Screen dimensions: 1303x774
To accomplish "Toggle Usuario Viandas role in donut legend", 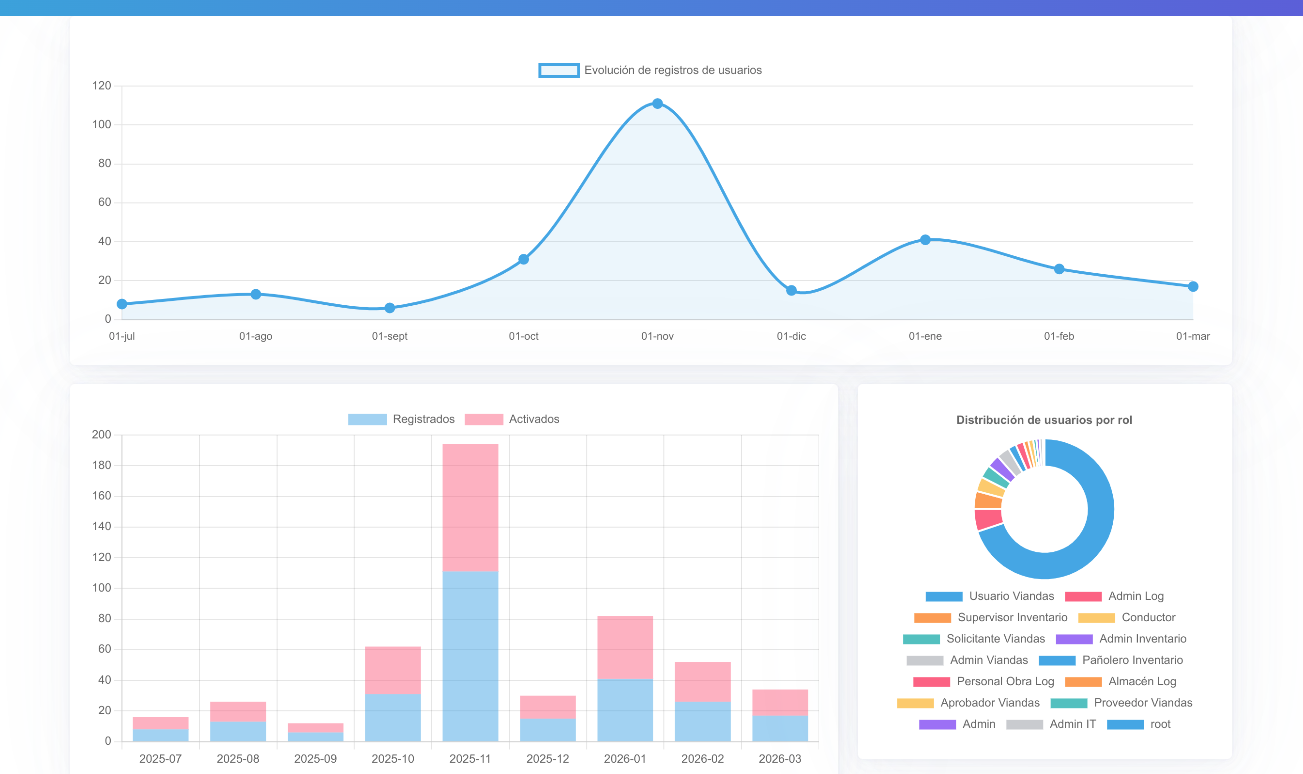I will tap(990, 596).
